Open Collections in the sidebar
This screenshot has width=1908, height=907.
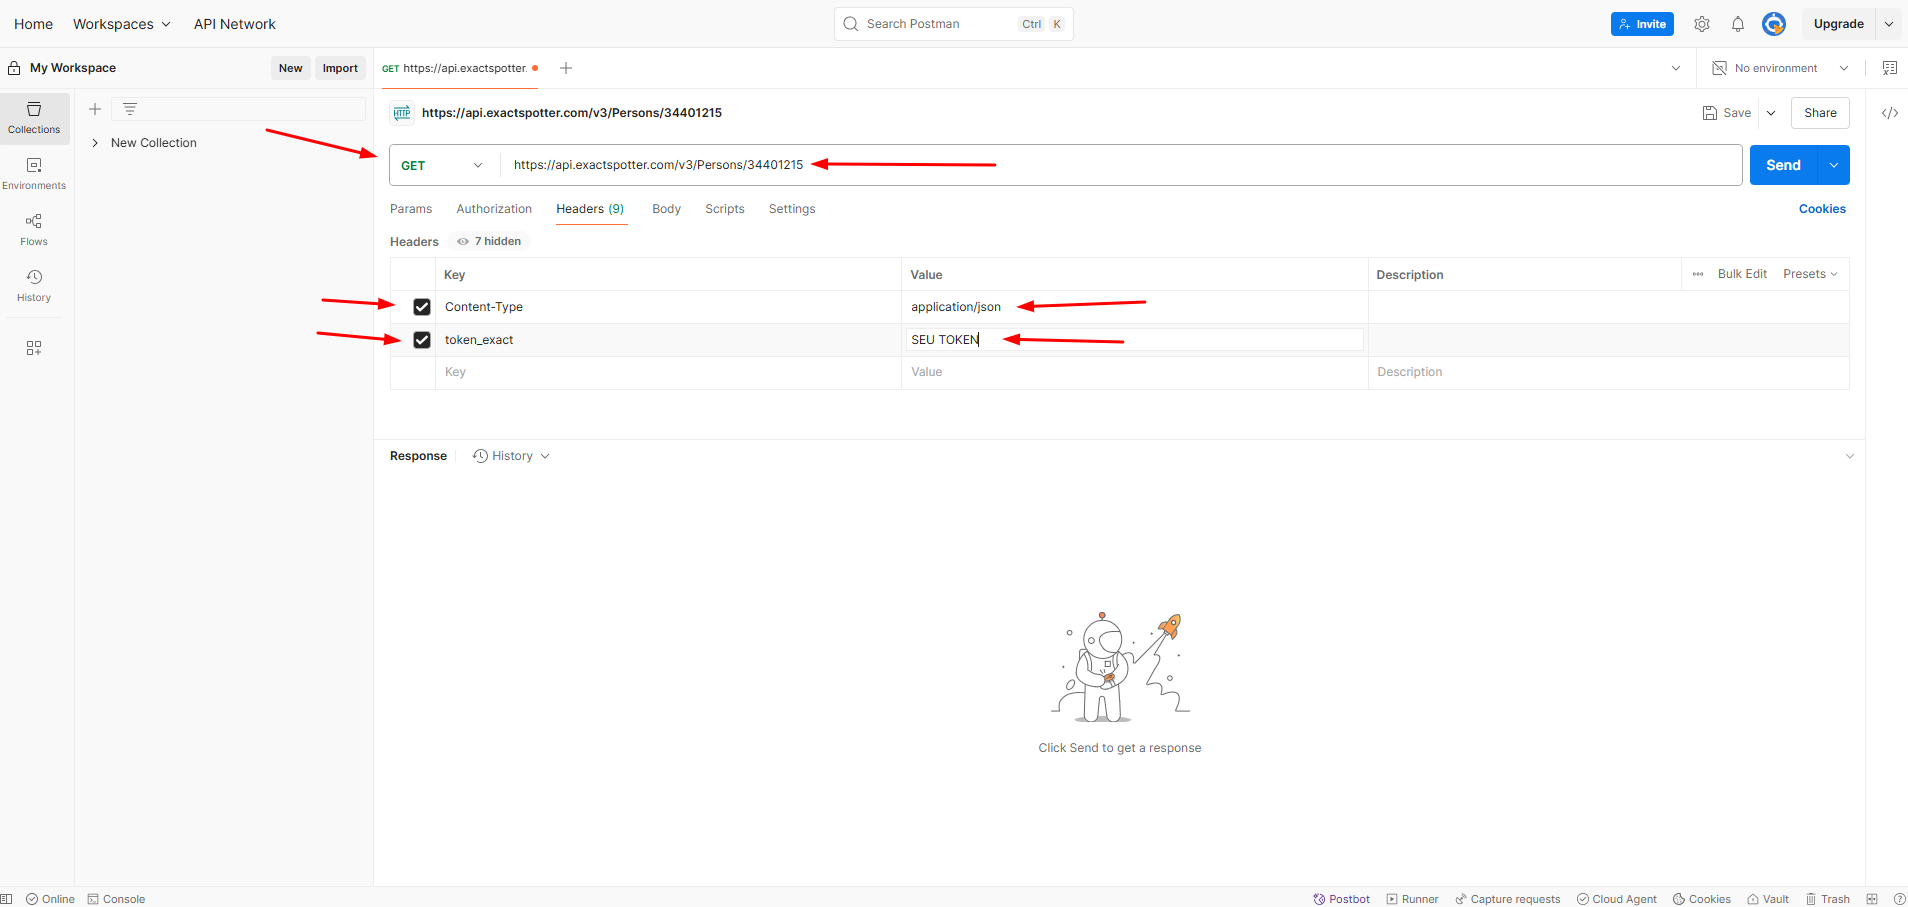click(34, 118)
